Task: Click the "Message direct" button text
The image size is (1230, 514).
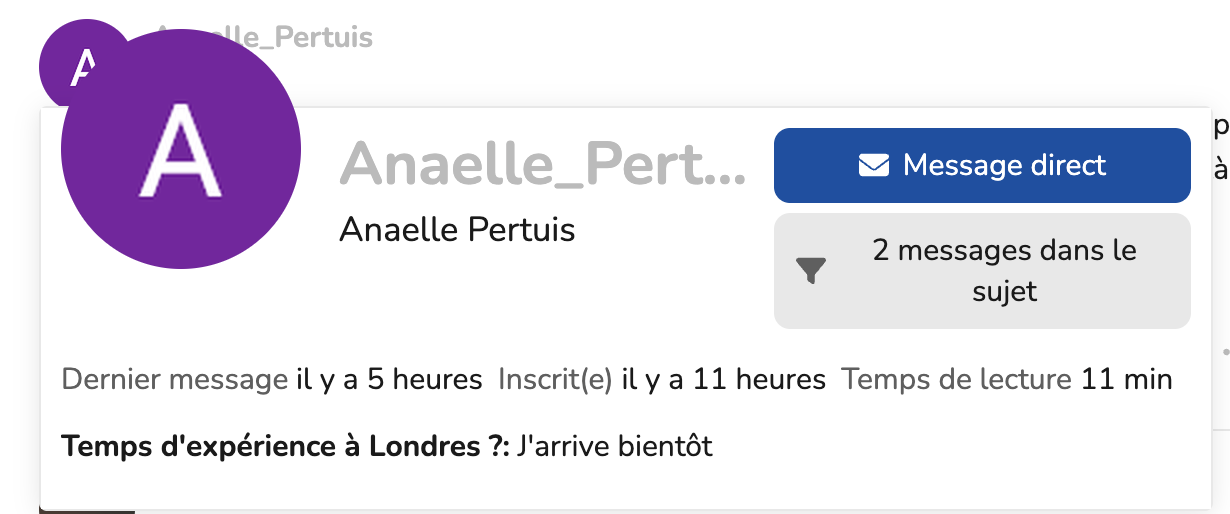Action: coord(1004,165)
